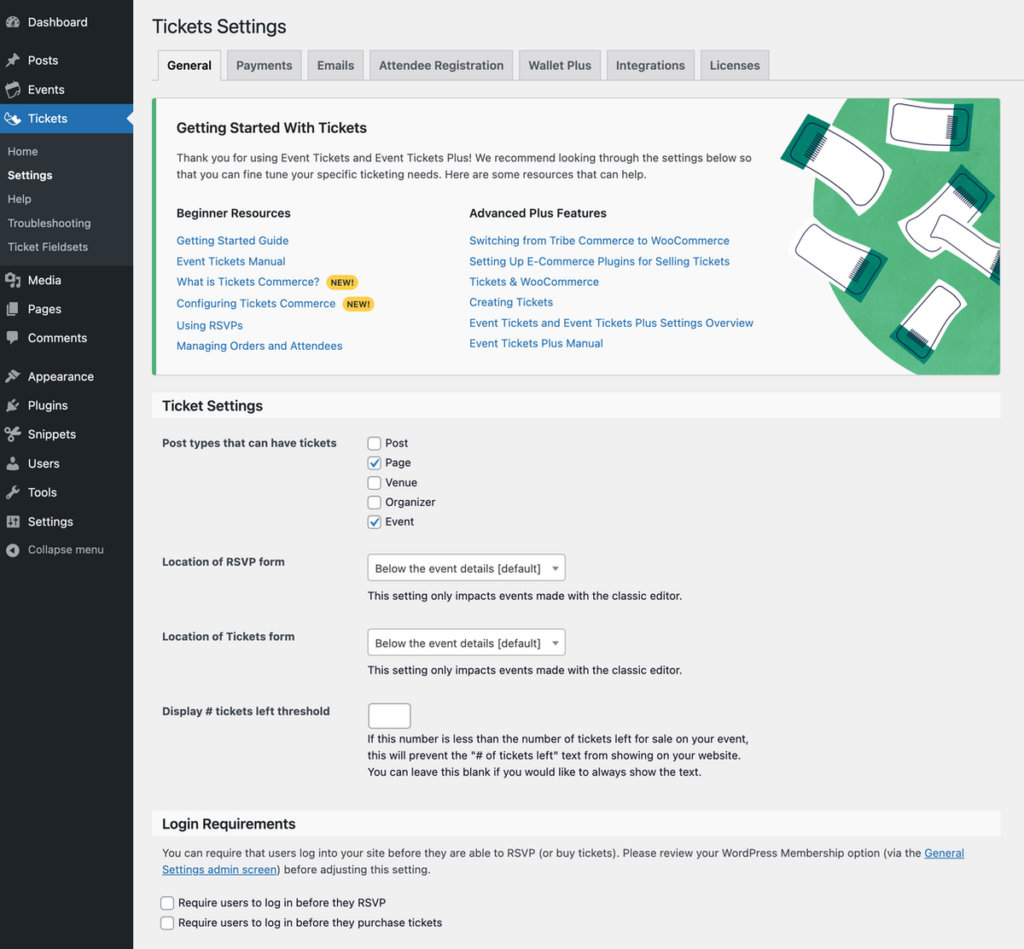
Task: Open the Location of RSVP form dropdown
Action: click(466, 567)
